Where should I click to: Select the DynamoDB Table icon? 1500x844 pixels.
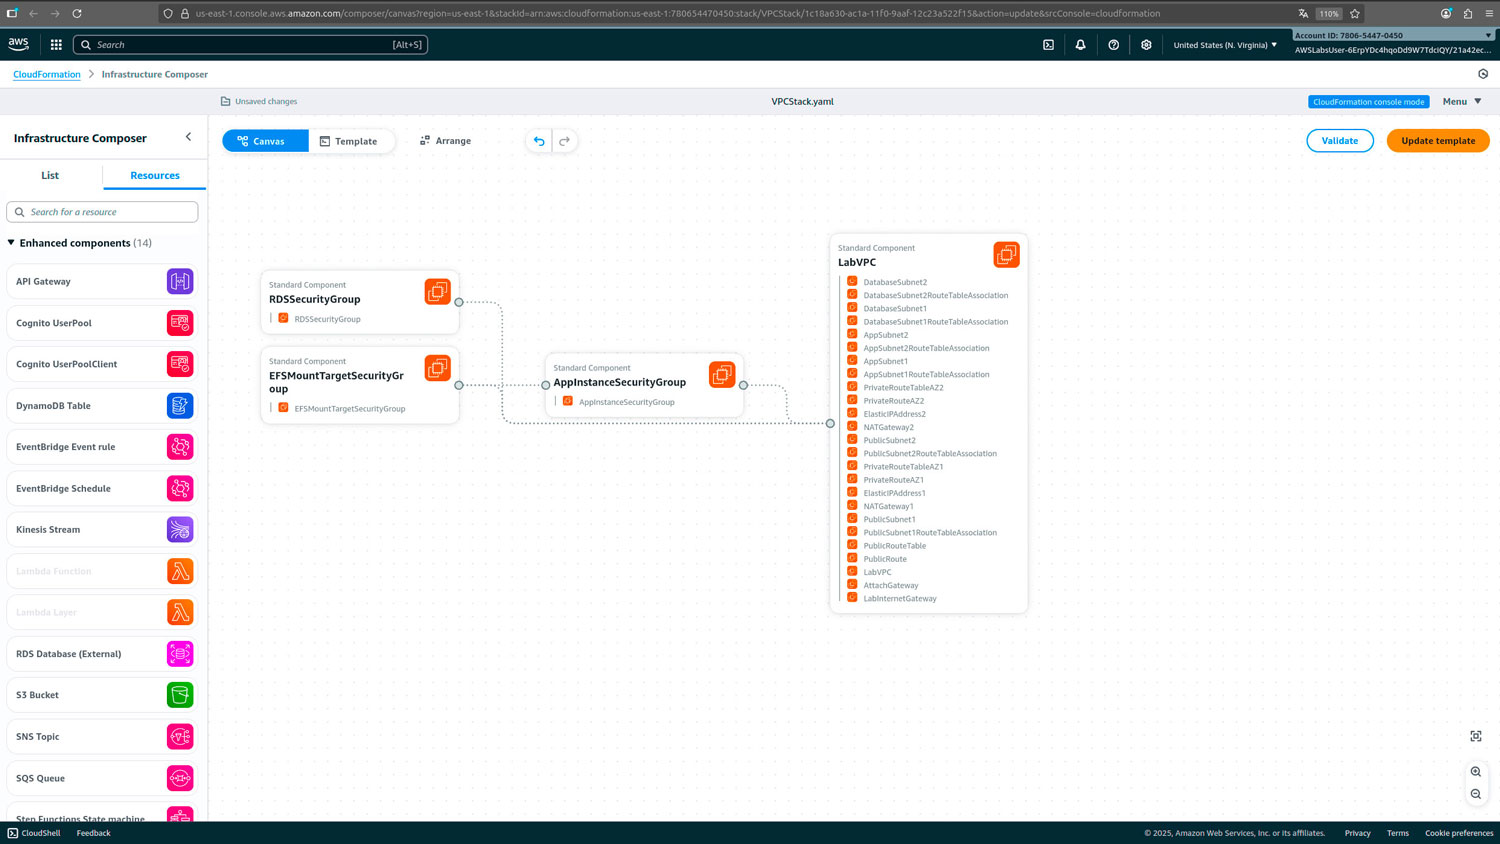[180, 406]
